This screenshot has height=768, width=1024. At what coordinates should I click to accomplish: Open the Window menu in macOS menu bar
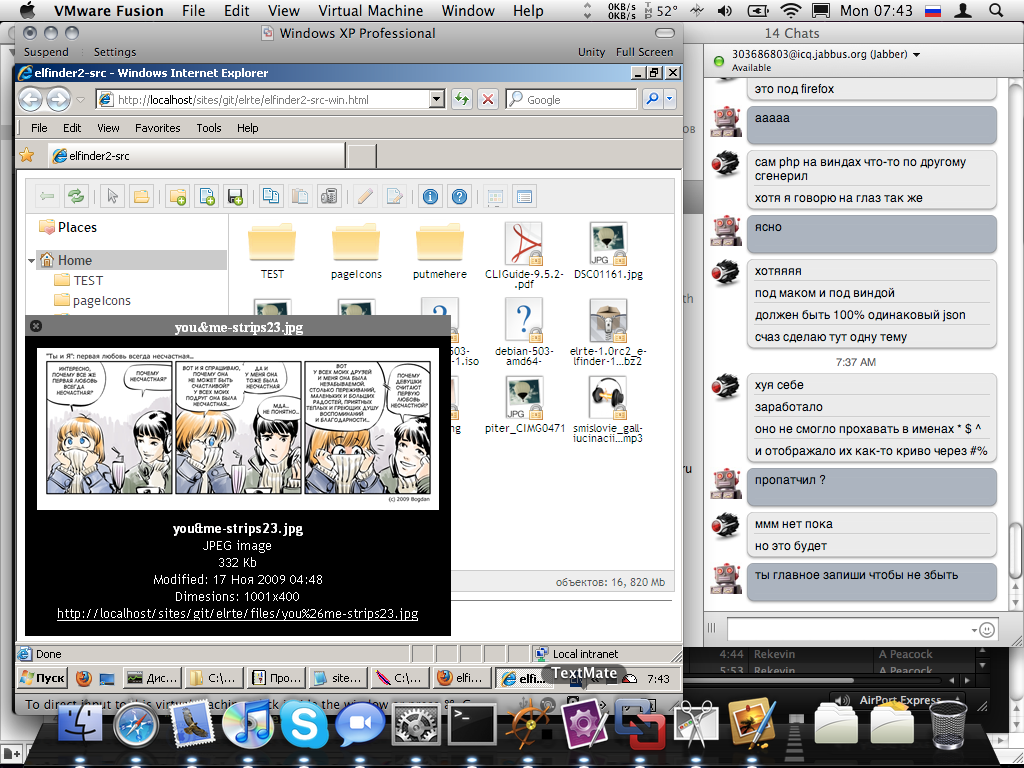468,10
